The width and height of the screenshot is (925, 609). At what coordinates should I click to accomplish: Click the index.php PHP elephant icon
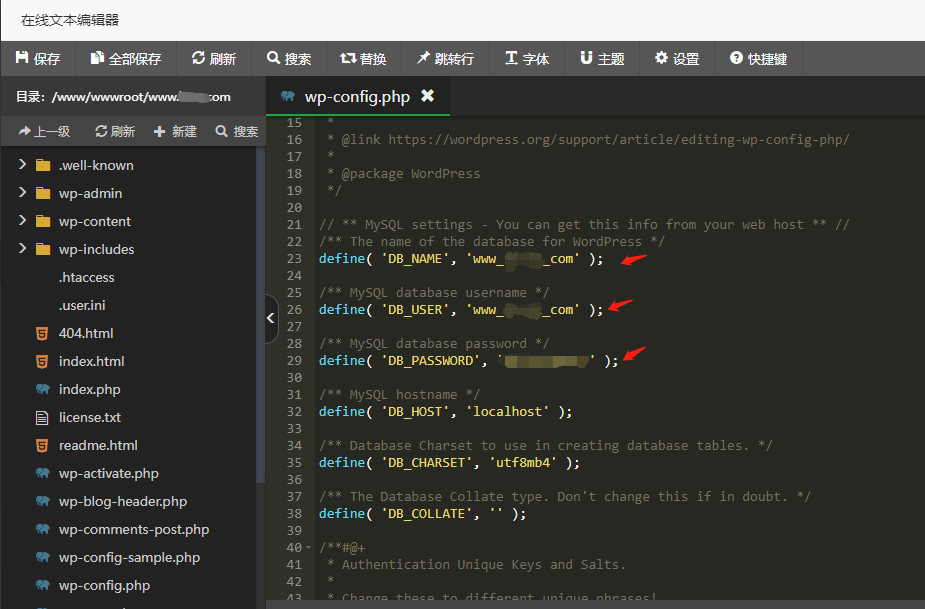[42, 389]
